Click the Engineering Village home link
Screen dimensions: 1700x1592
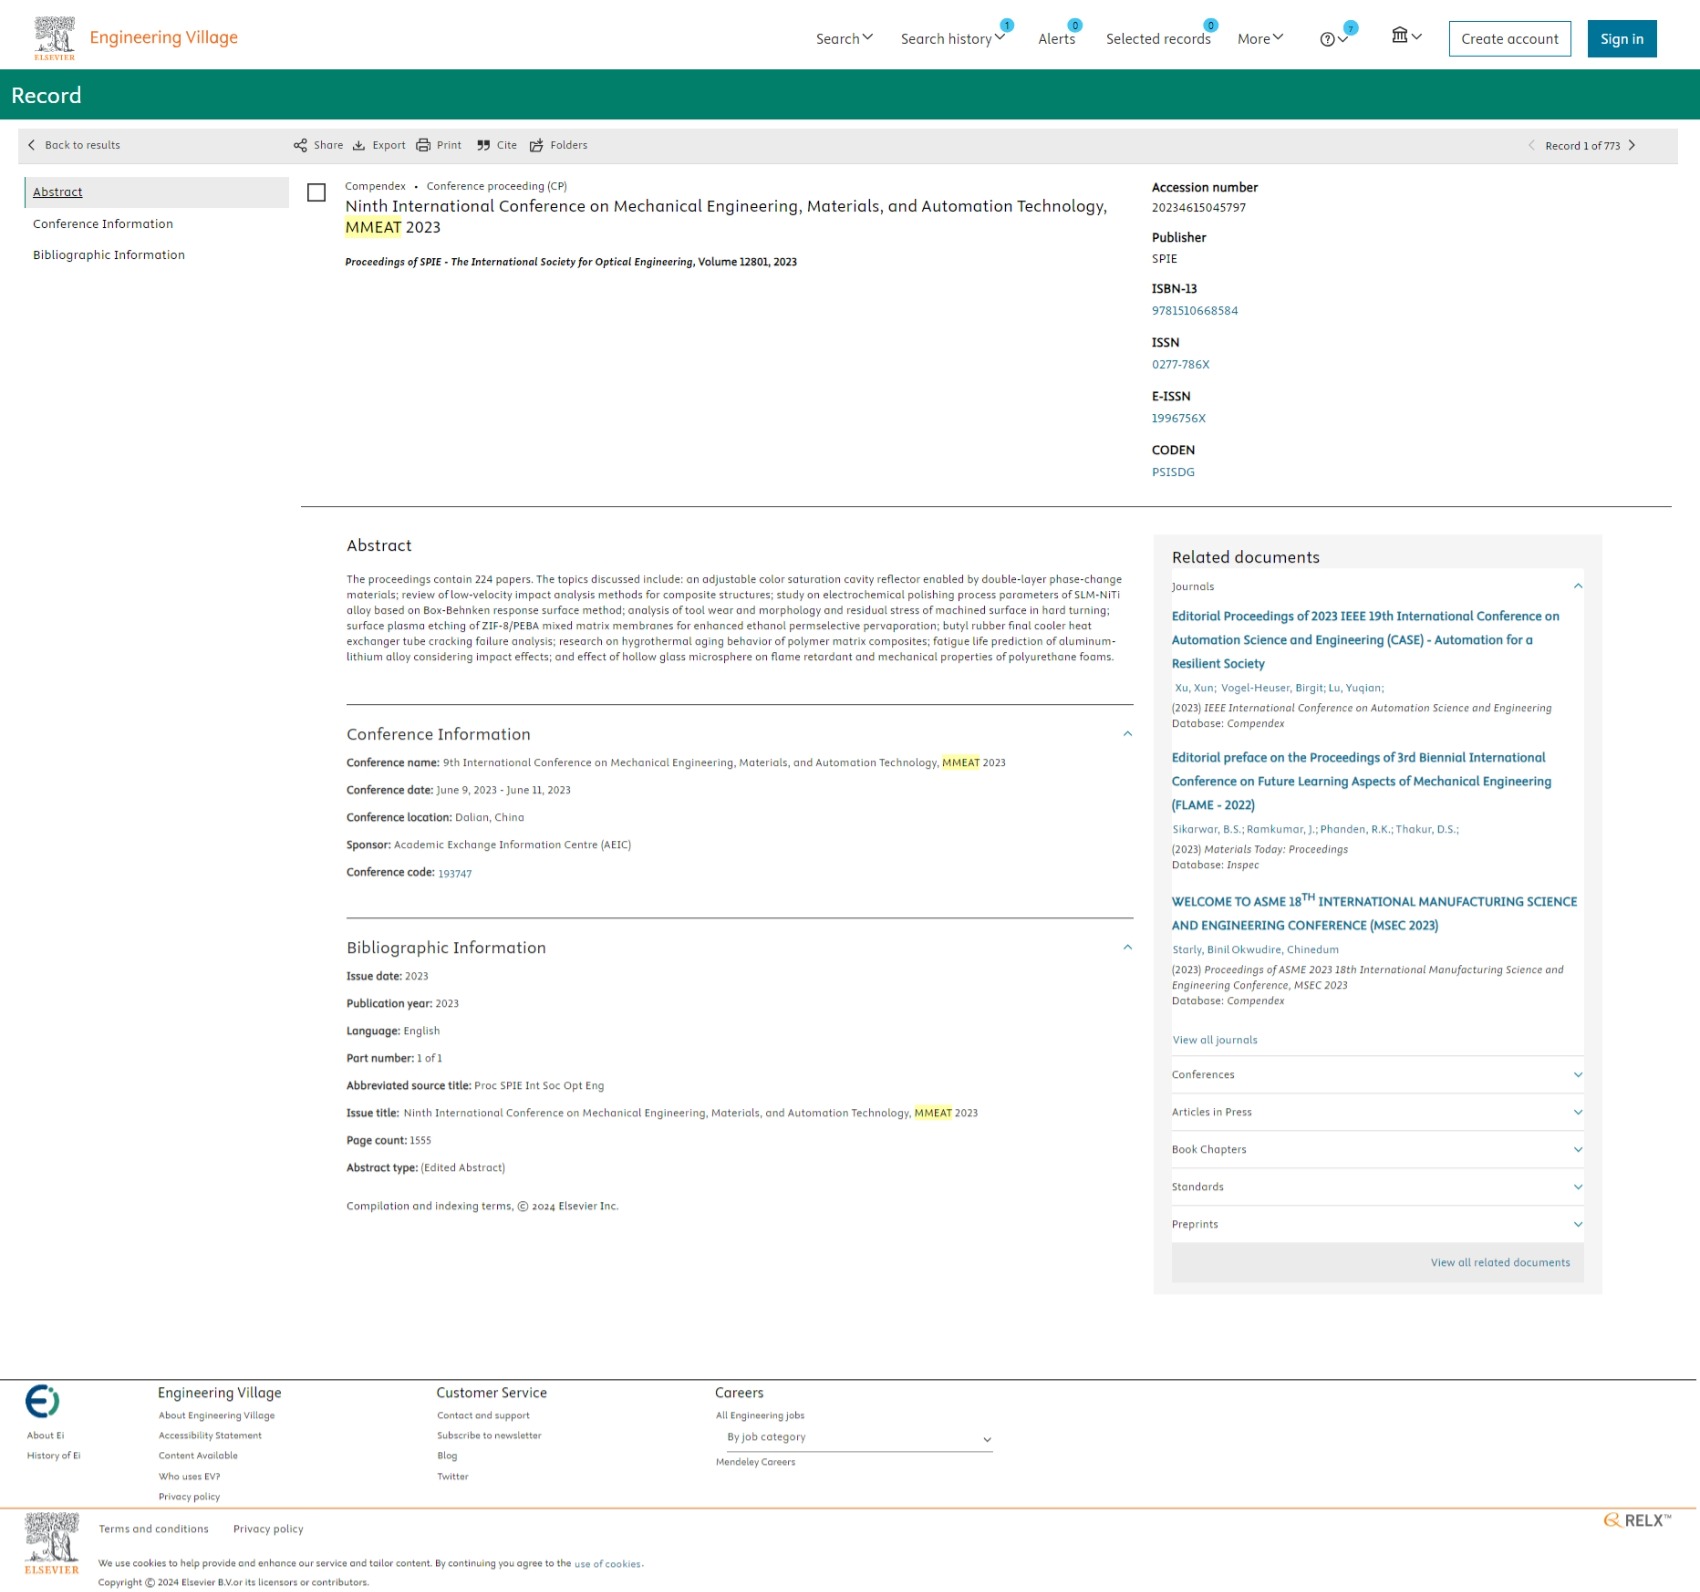[x=164, y=38]
